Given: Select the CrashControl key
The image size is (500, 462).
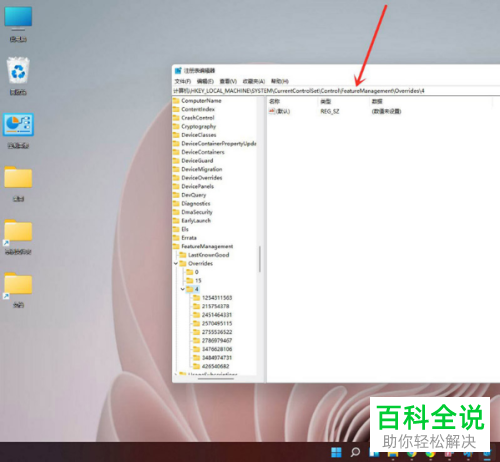Looking at the screenshot, I should point(198,118).
